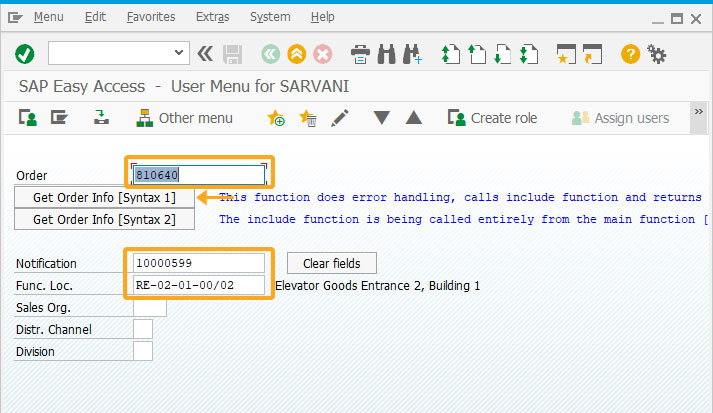Go to Last page icon
The height and width of the screenshot is (413, 713).
click(x=529, y=54)
